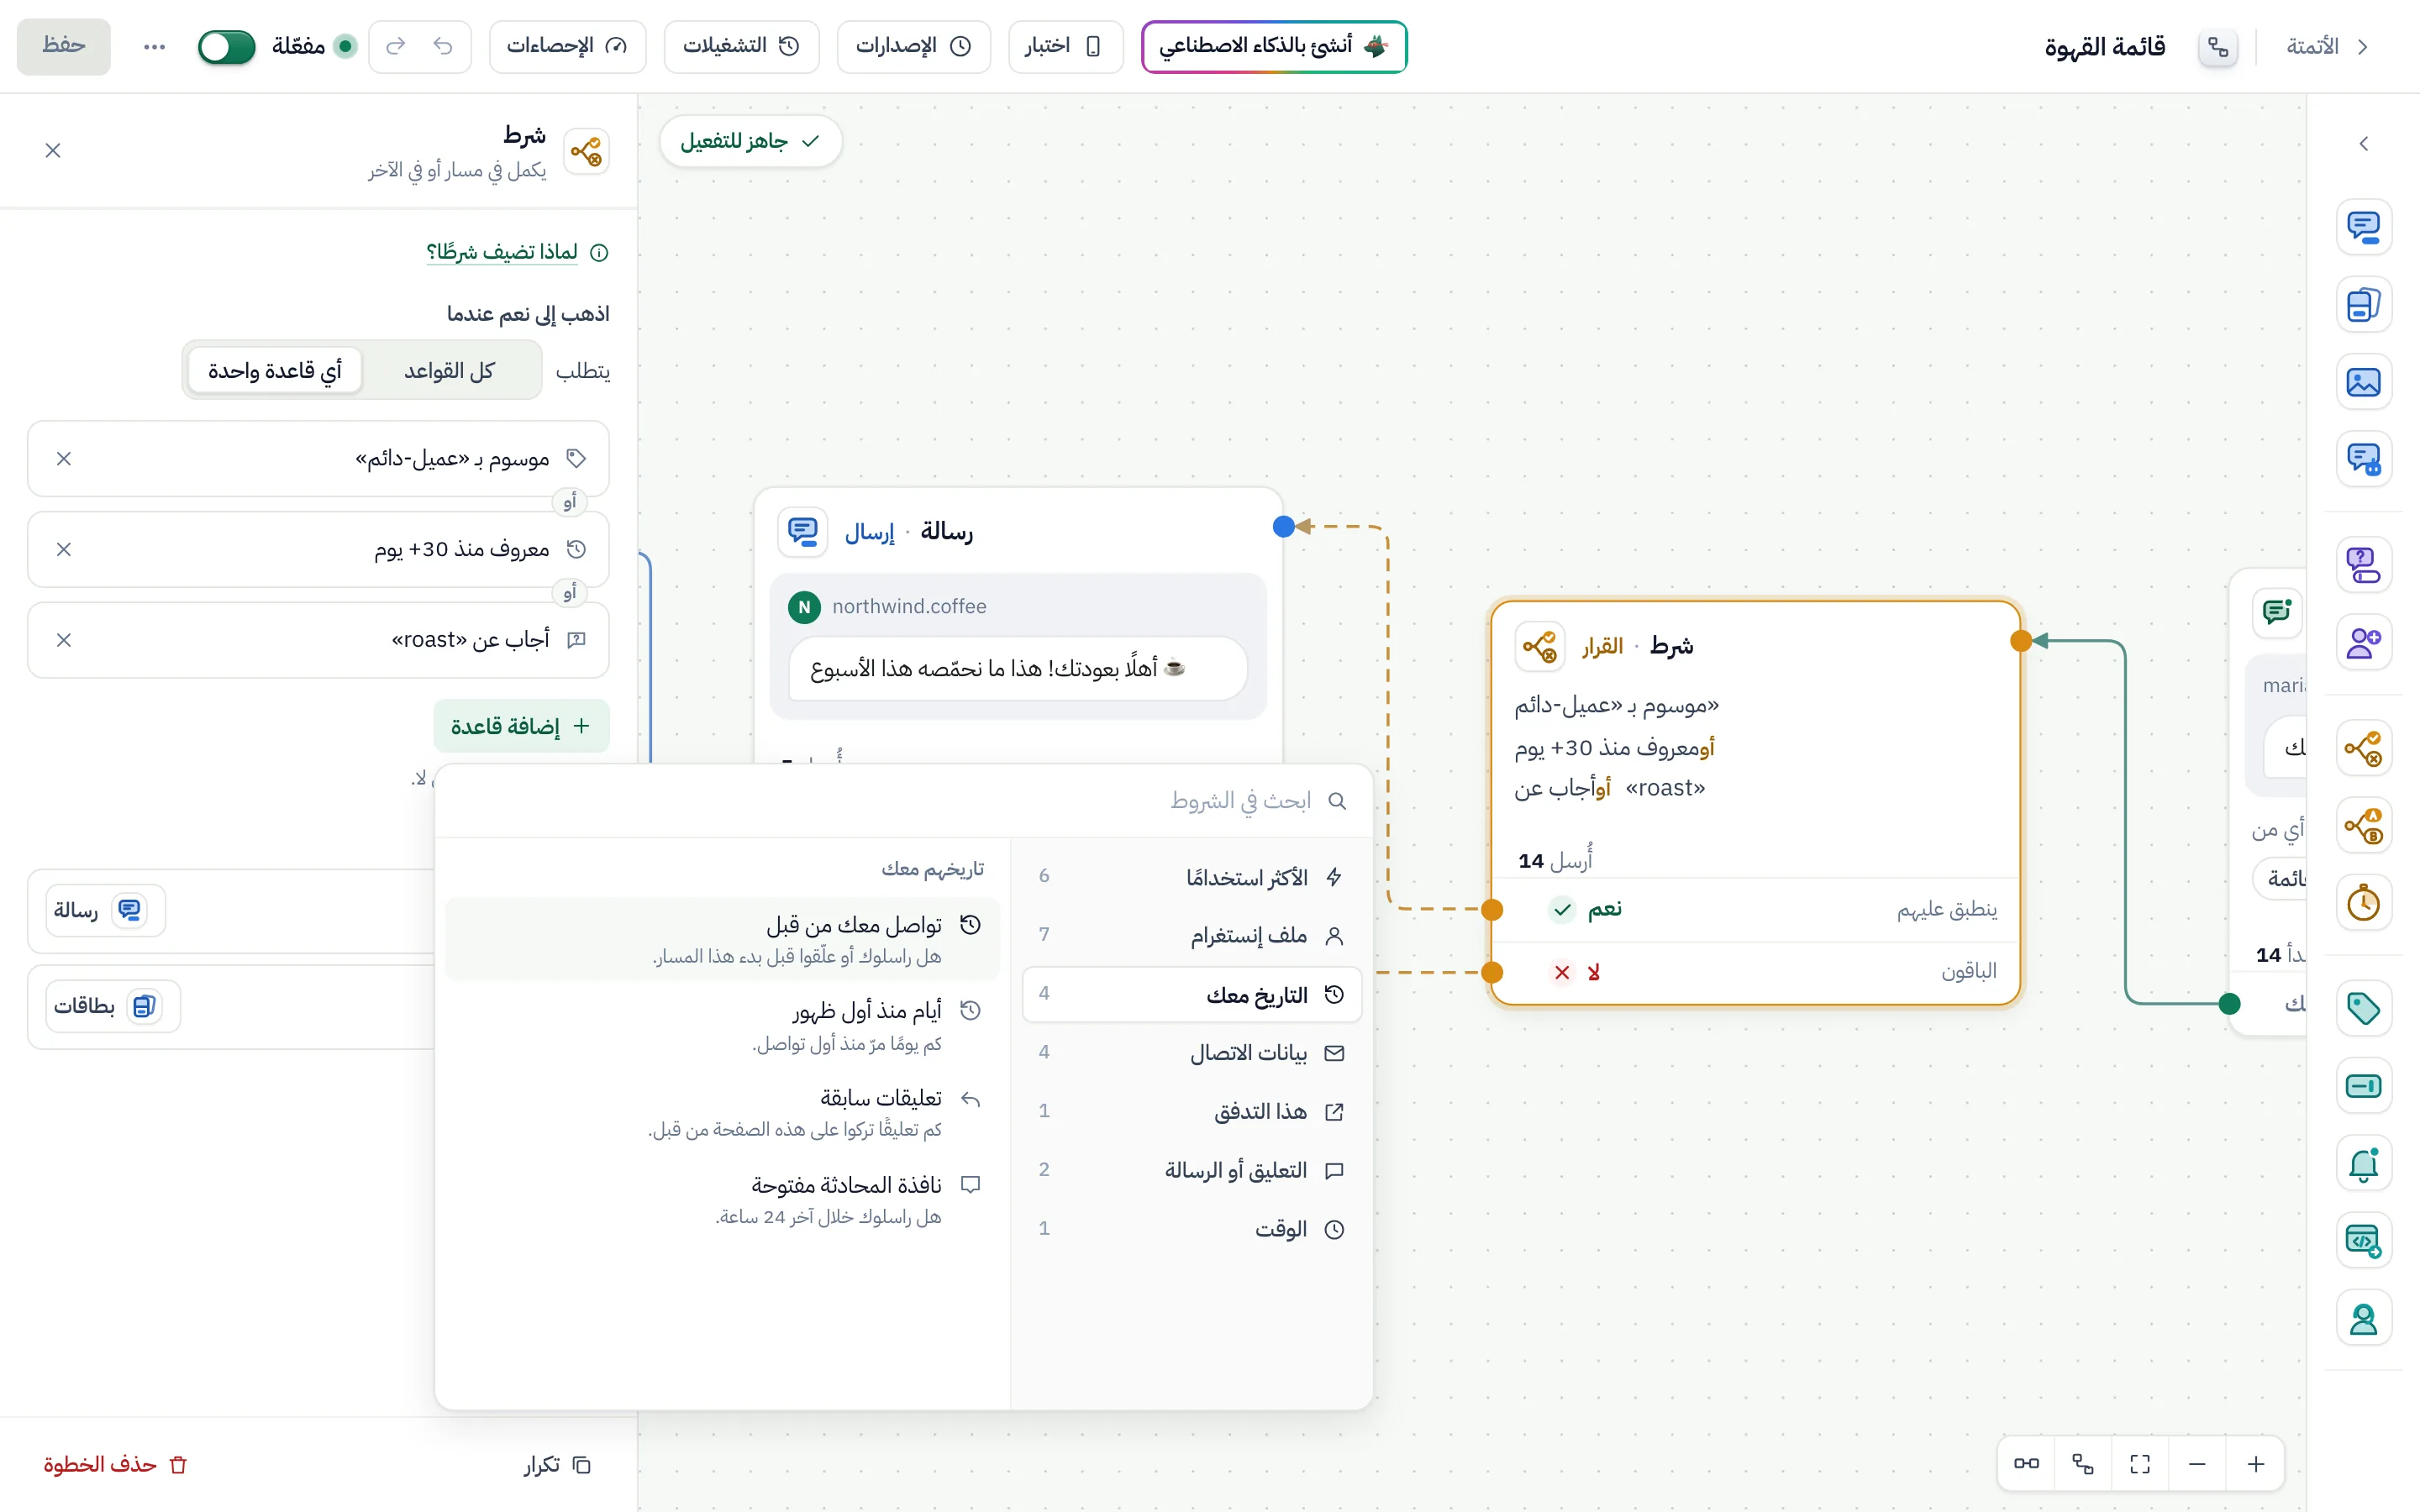Click the اختبار test button
This screenshot has width=2420, height=1512.
[x=1065, y=46]
